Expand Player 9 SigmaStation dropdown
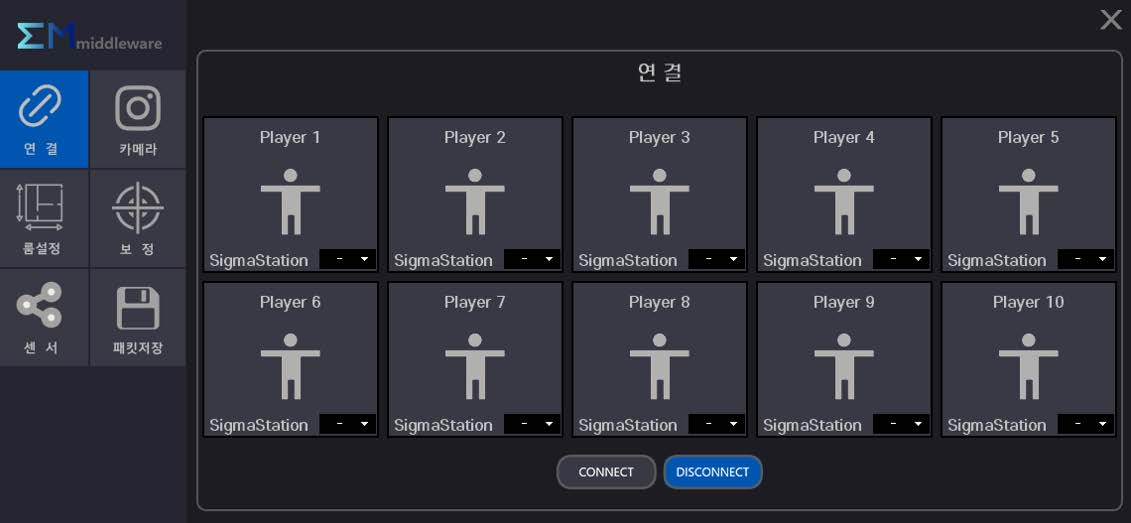 [902, 423]
